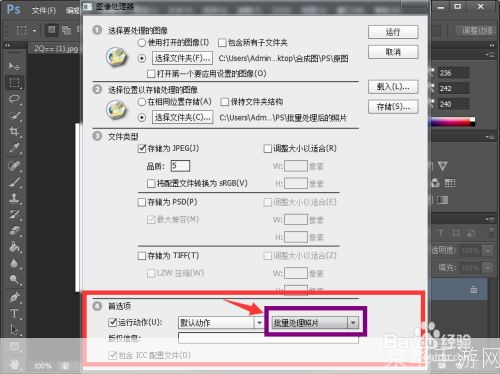The height and width of the screenshot is (374, 500).
Task: Select 使用打开的图像(I) radio option
Action: point(142,43)
